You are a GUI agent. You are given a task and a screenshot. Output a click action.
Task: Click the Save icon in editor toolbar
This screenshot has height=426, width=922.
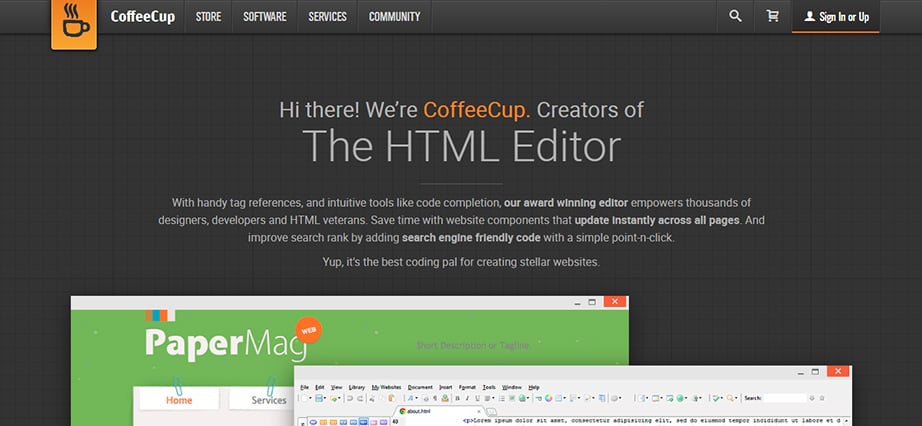319,398
